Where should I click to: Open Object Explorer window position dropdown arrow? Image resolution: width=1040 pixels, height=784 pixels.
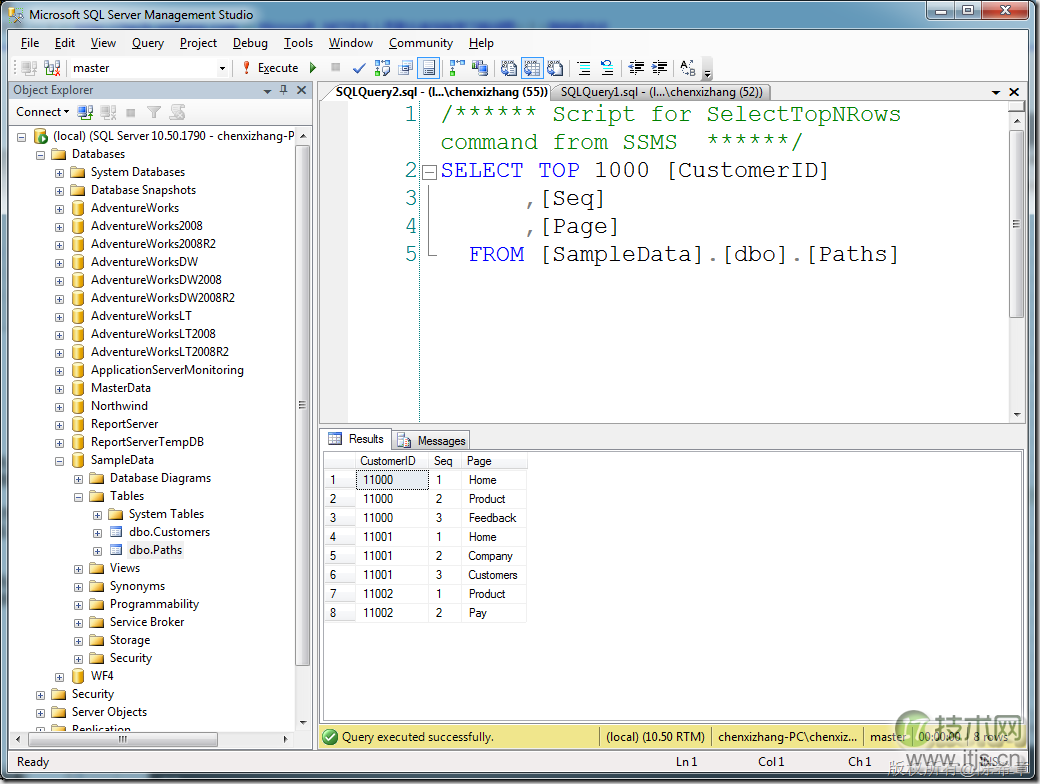pyautogui.click(x=267, y=90)
